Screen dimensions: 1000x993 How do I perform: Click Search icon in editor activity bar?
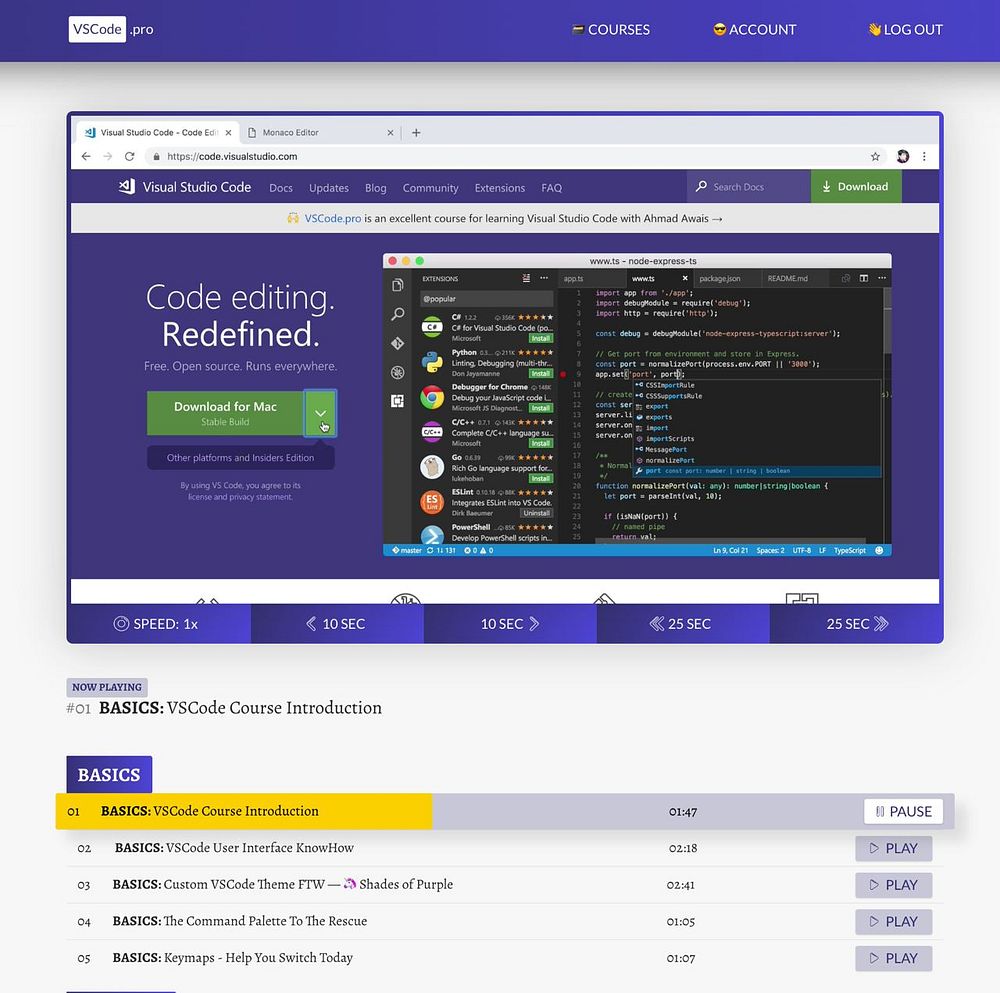[x=397, y=314]
